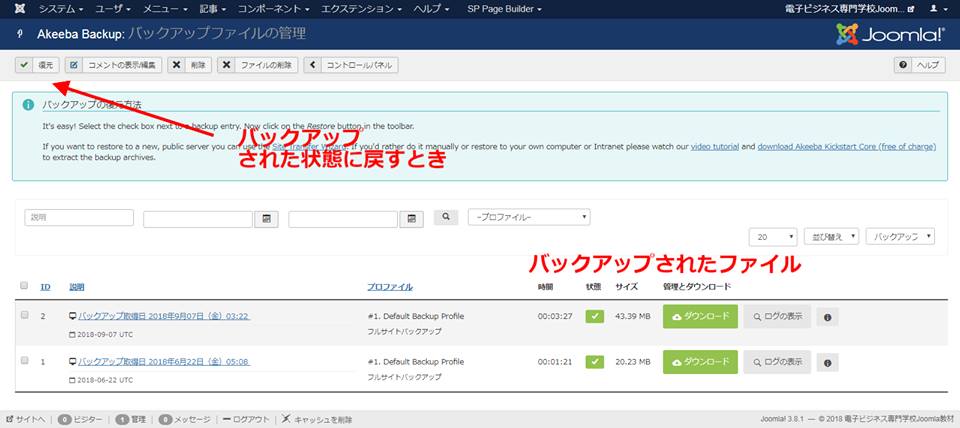Show the info icon for the 43.39 MB backup
The image size is (960, 428).
828,317
